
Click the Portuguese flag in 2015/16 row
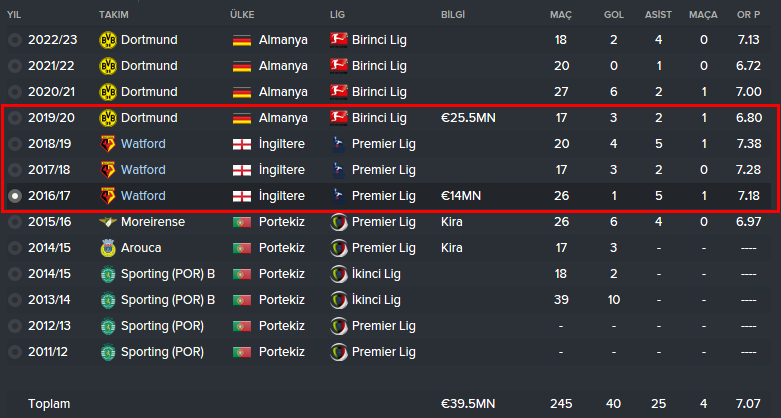tap(242, 222)
